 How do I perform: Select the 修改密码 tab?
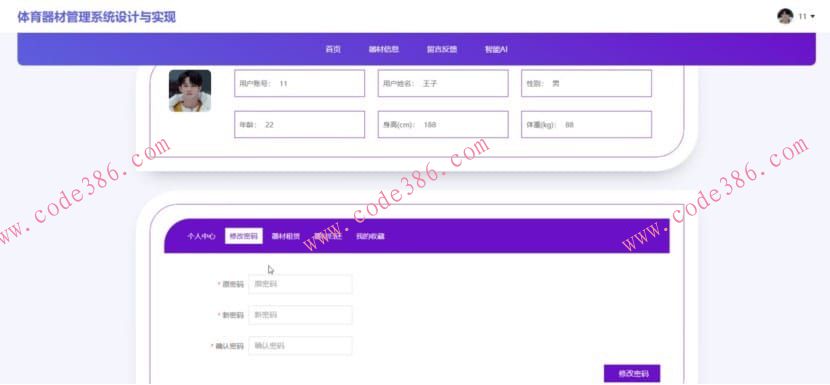(x=243, y=236)
